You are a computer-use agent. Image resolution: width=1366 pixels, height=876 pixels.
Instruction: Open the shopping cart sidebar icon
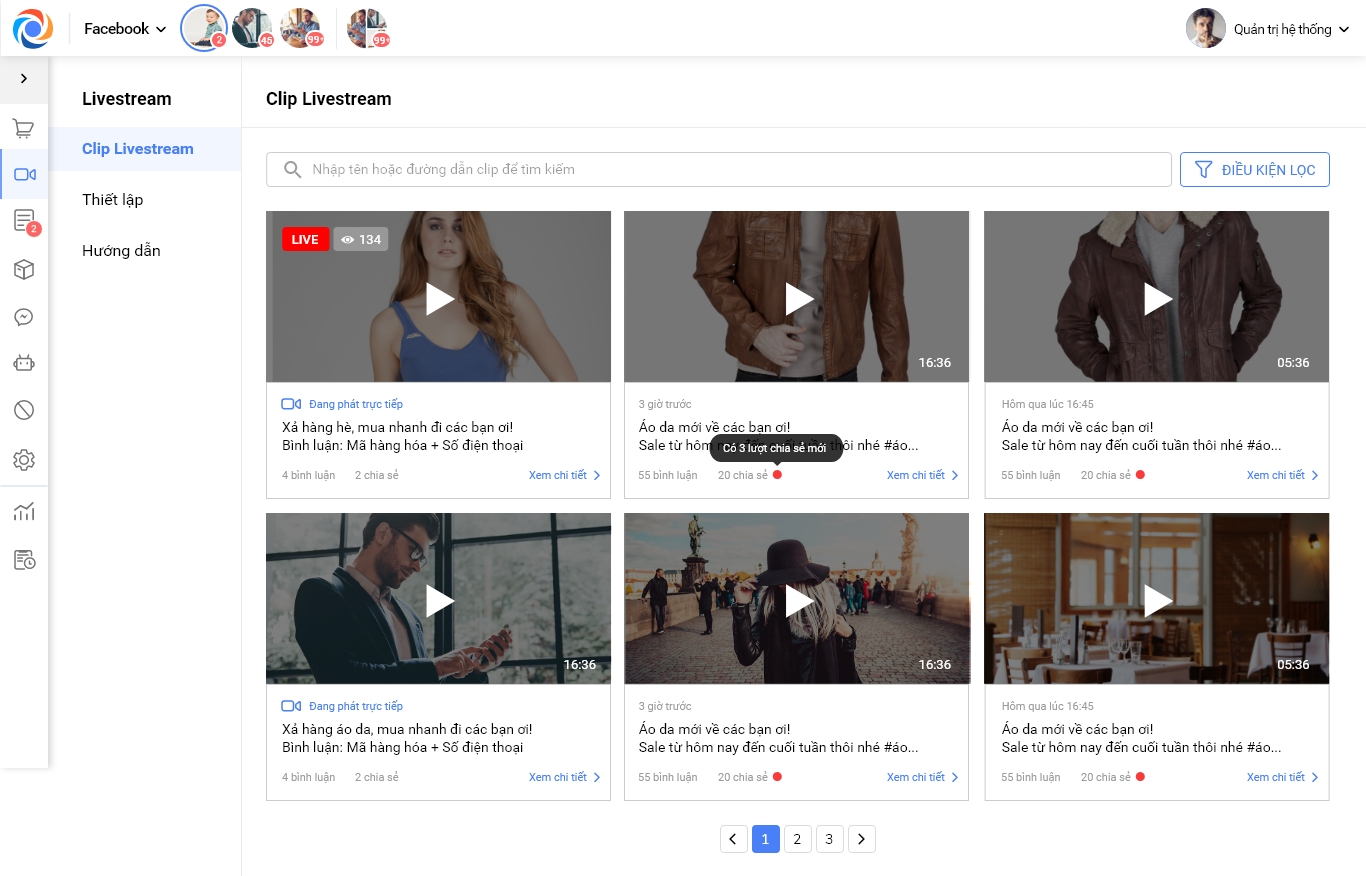click(x=24, y=129)
